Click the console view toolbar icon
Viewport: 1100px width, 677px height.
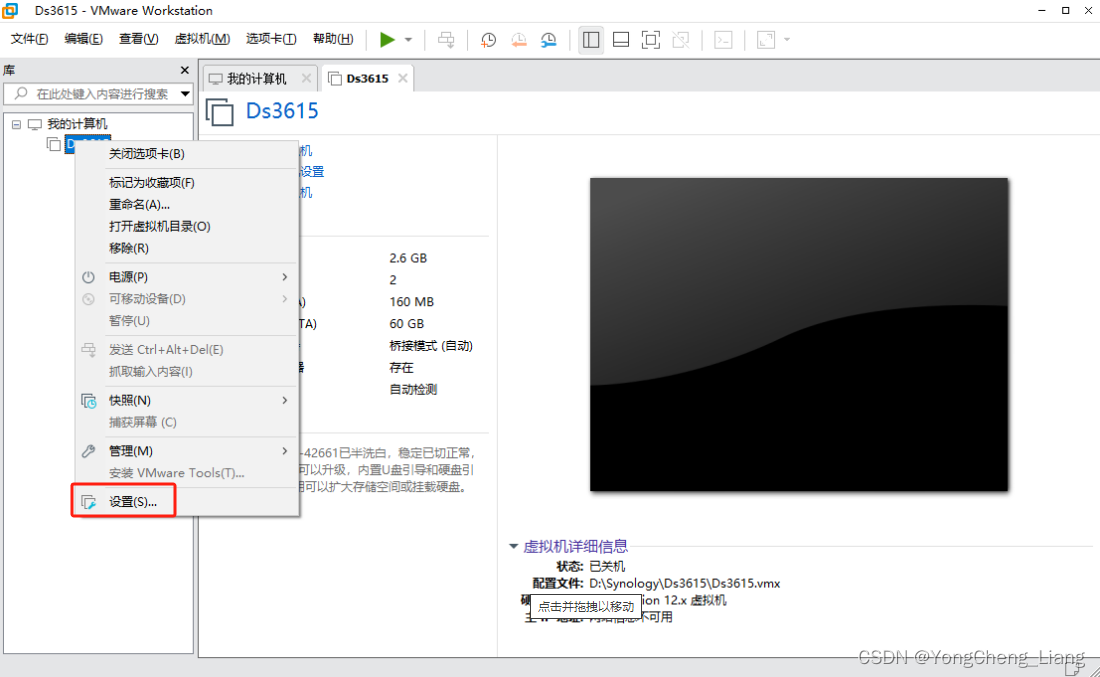click(723, 40)
